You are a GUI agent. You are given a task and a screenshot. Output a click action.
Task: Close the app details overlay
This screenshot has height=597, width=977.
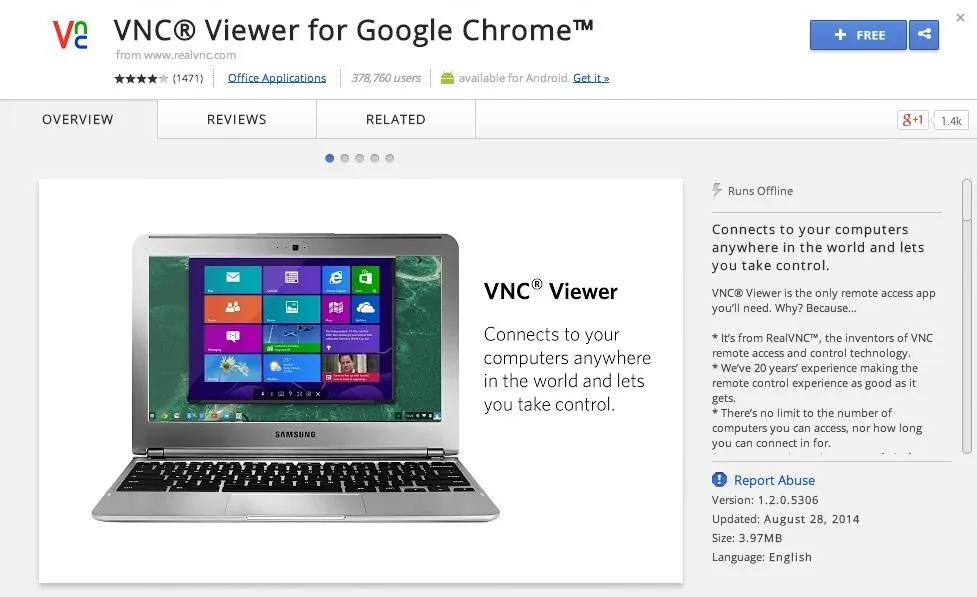pos(960,18)
